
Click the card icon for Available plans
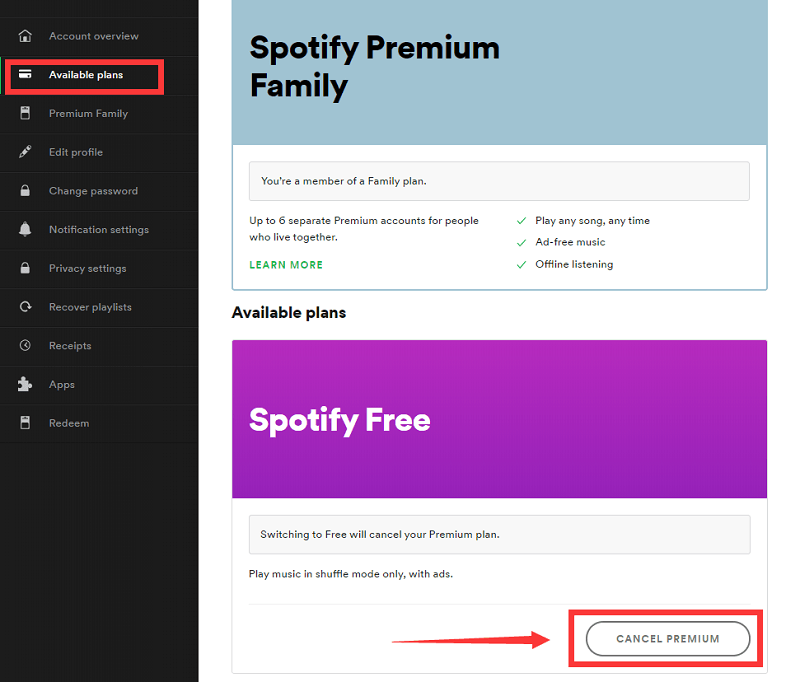(x=26, y=75)
